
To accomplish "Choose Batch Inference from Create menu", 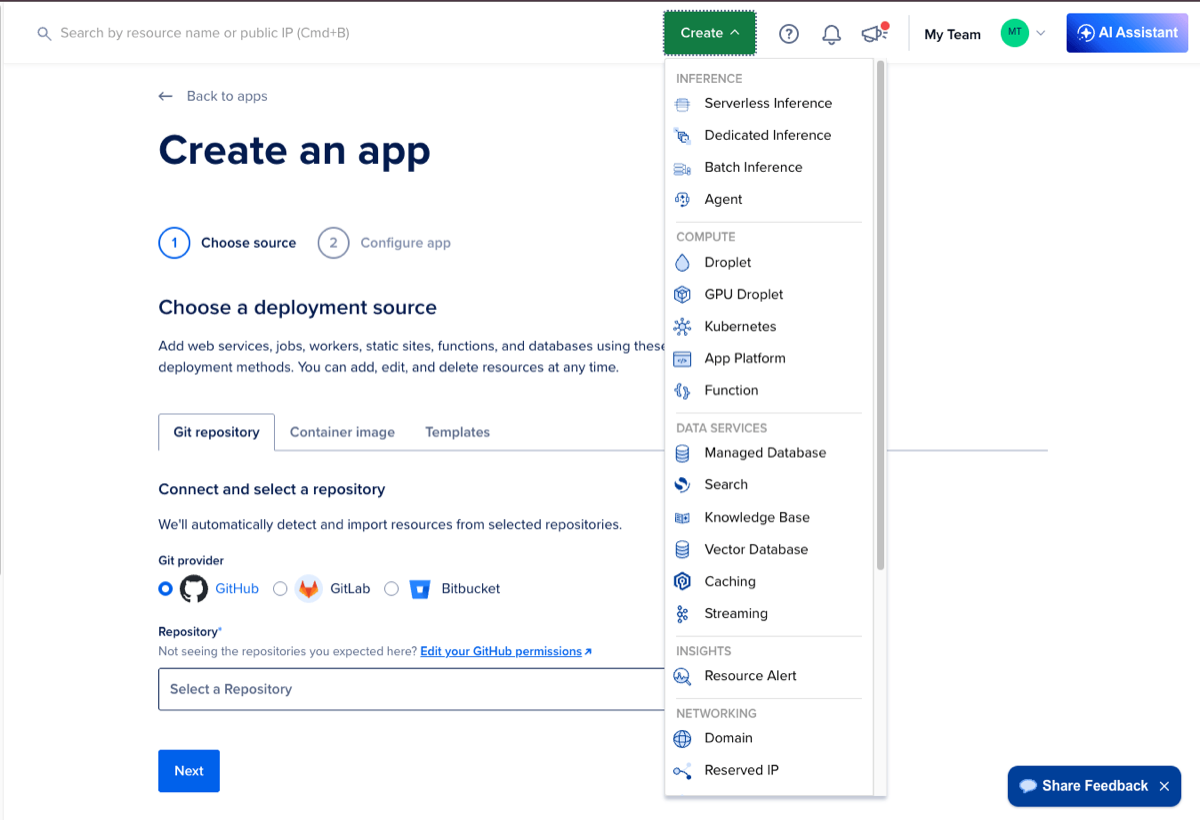I will [768, 168].
